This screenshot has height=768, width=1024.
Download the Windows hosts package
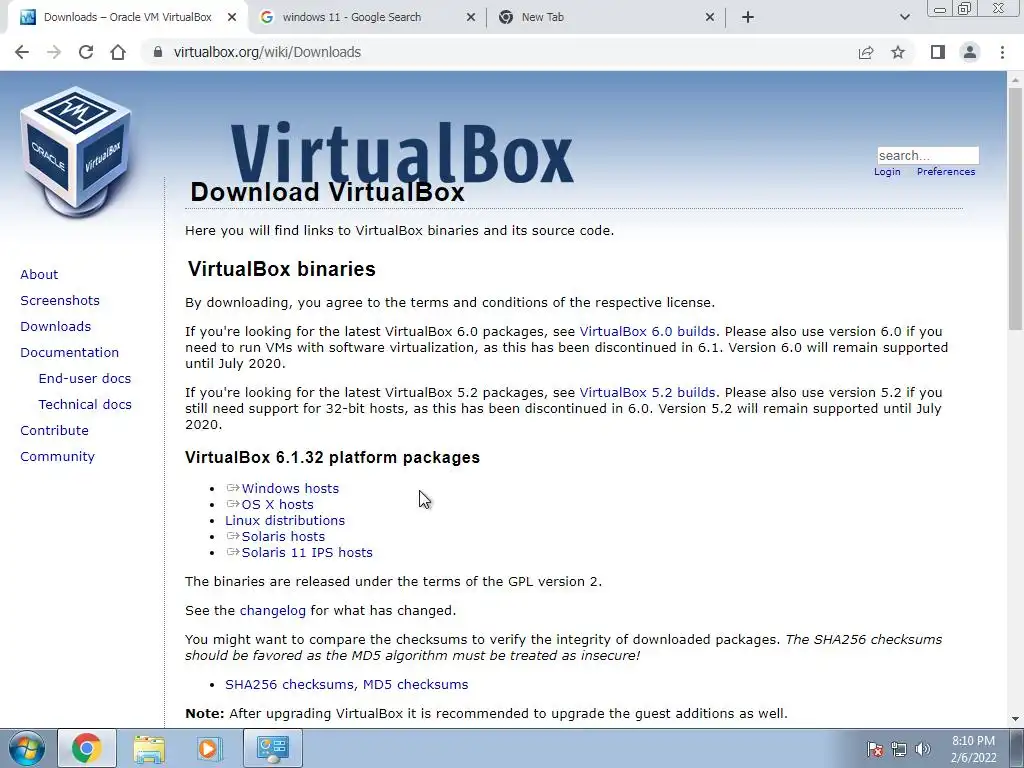coord(290,488)
